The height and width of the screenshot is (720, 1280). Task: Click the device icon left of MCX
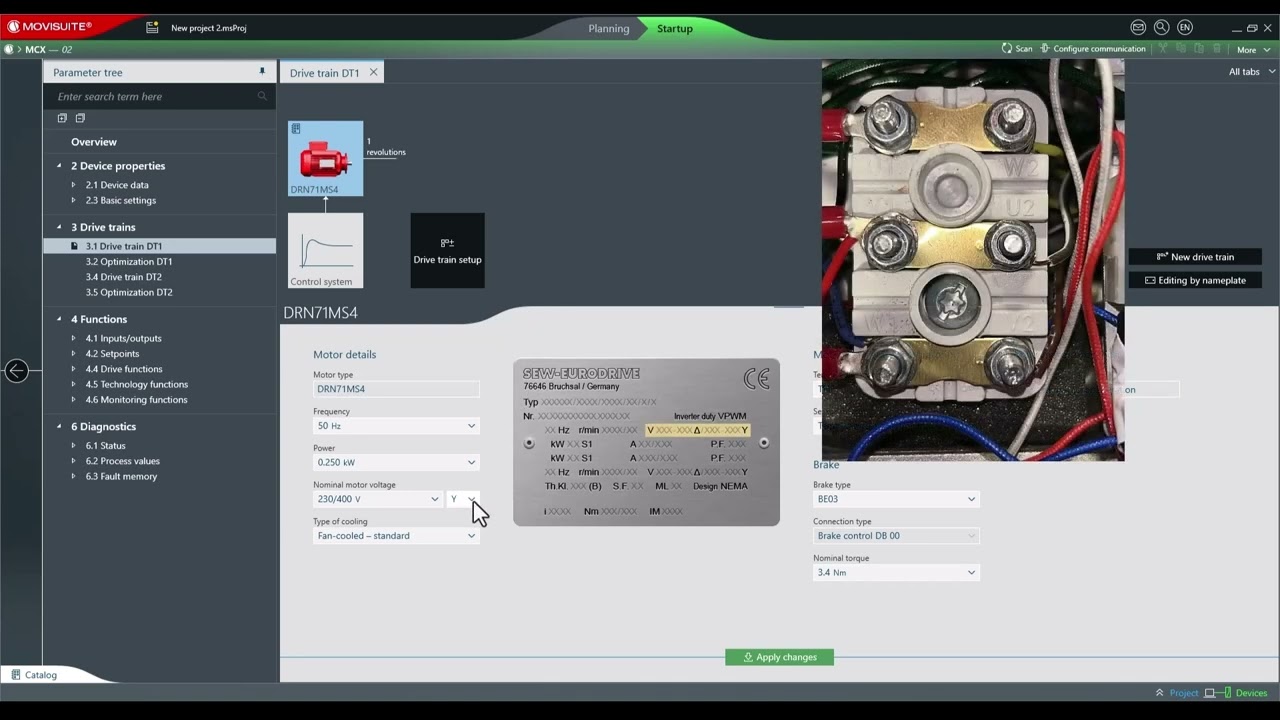(x=9, y=49)
